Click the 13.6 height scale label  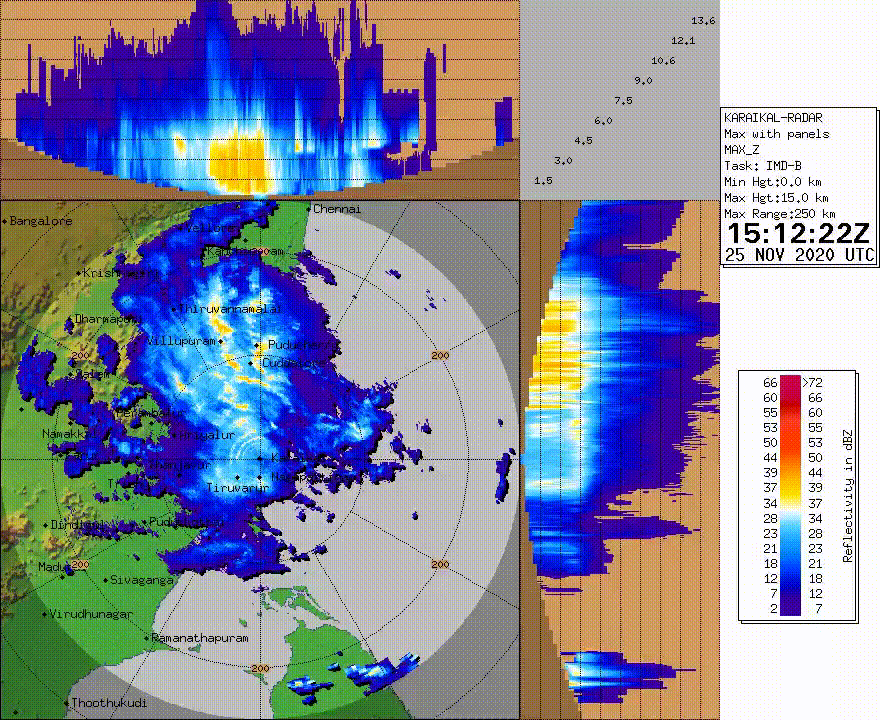(703, 21)
